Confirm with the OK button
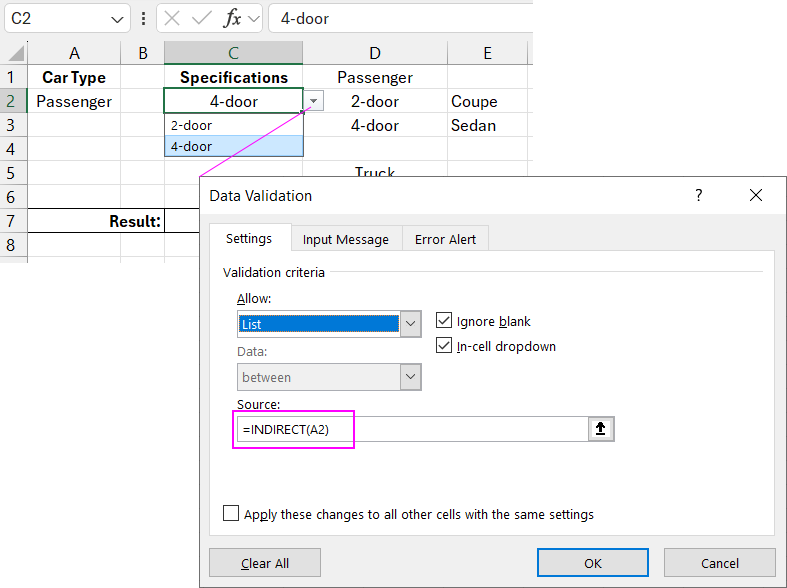This screenshot has width=787, height=588. pyautogui.click(x=593, y=563)
